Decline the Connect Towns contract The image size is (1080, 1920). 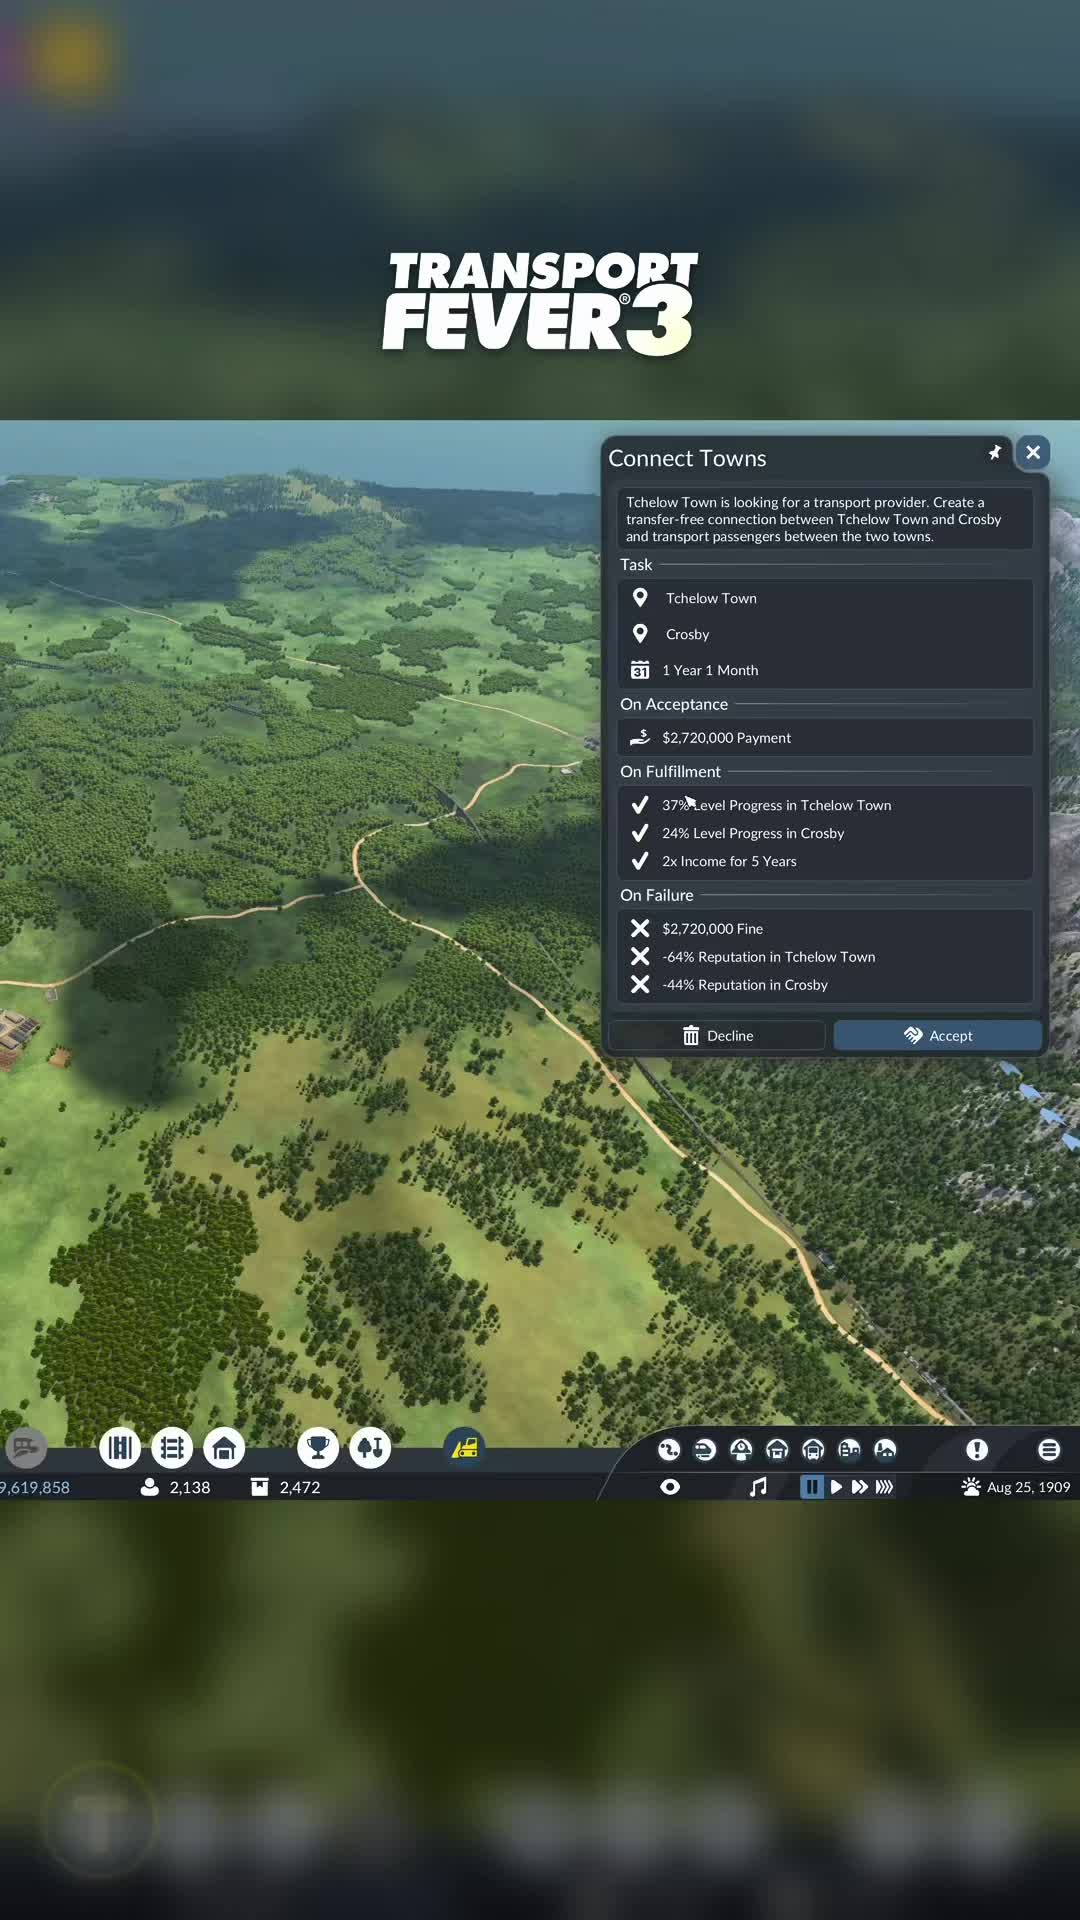[717, 1035]
